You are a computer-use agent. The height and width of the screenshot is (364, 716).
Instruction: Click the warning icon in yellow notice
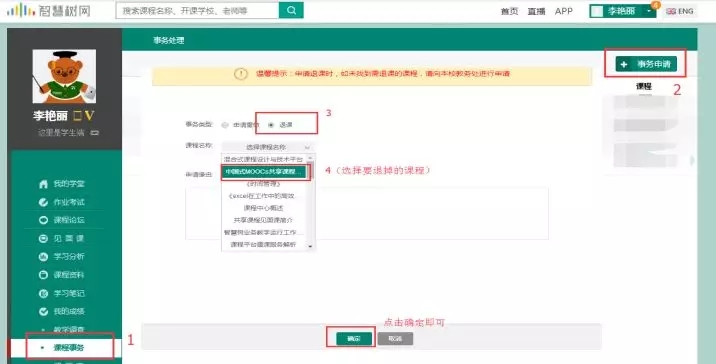241,74
